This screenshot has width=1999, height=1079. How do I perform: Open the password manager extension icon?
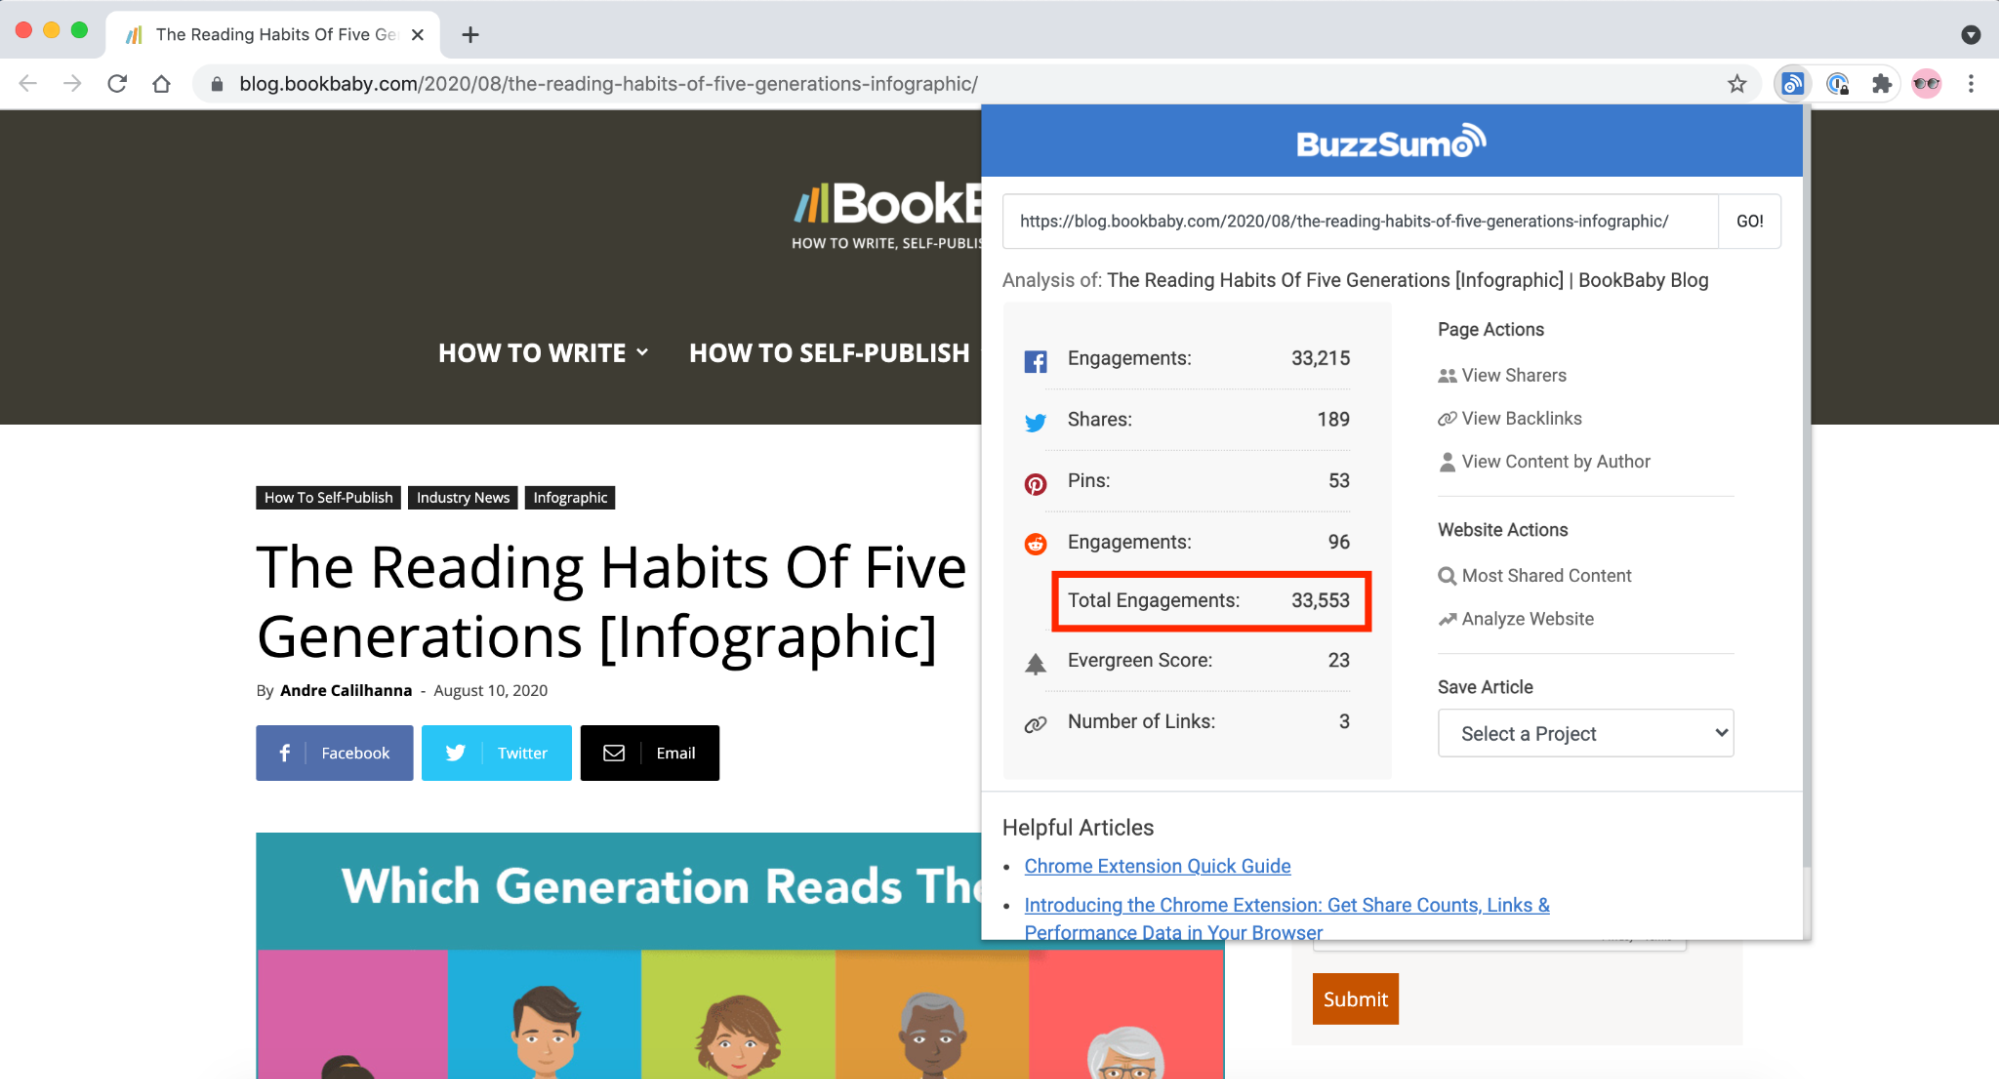tap(1837, 84)
